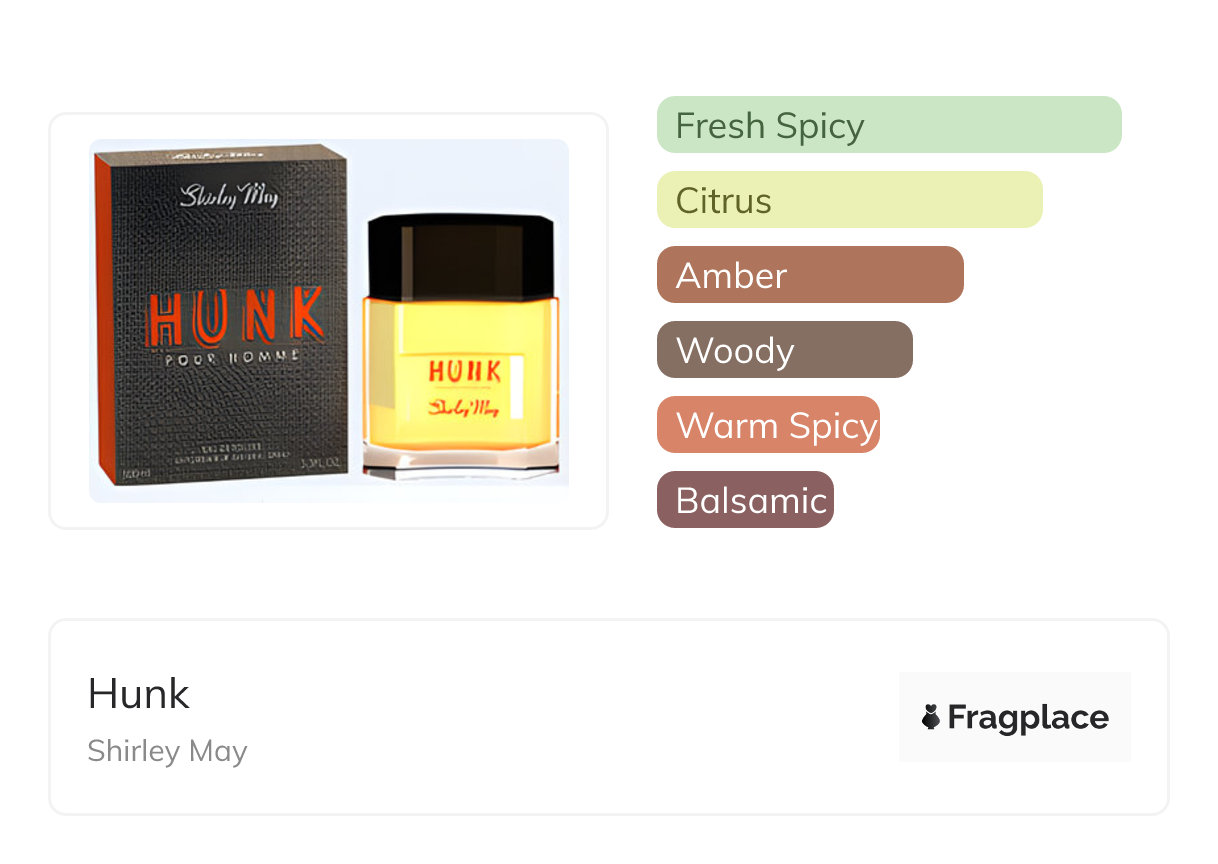
Task: Click the Shirley May script on box
Action: 228,194
